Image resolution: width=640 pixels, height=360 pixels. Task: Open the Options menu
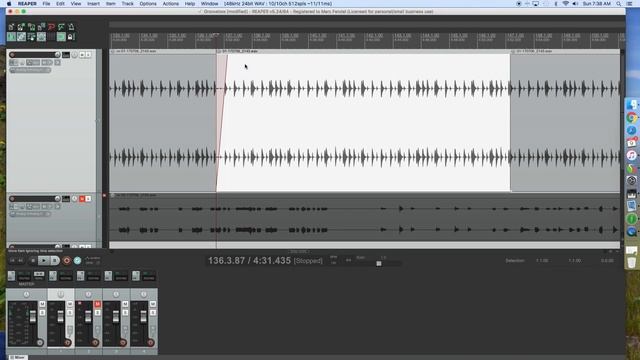(x=148, y=3)
